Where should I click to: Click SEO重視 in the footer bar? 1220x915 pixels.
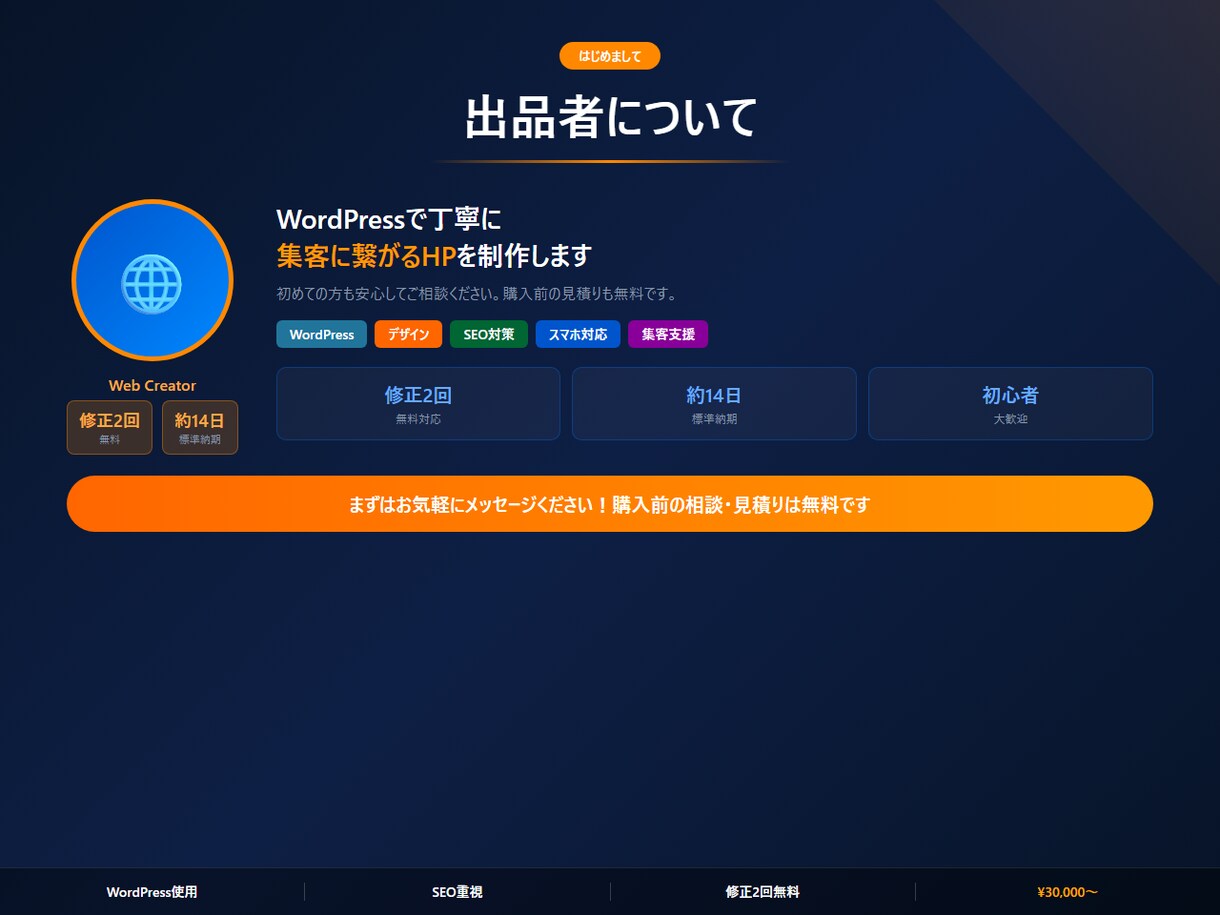pyautogui.click(x=457, y=892)
